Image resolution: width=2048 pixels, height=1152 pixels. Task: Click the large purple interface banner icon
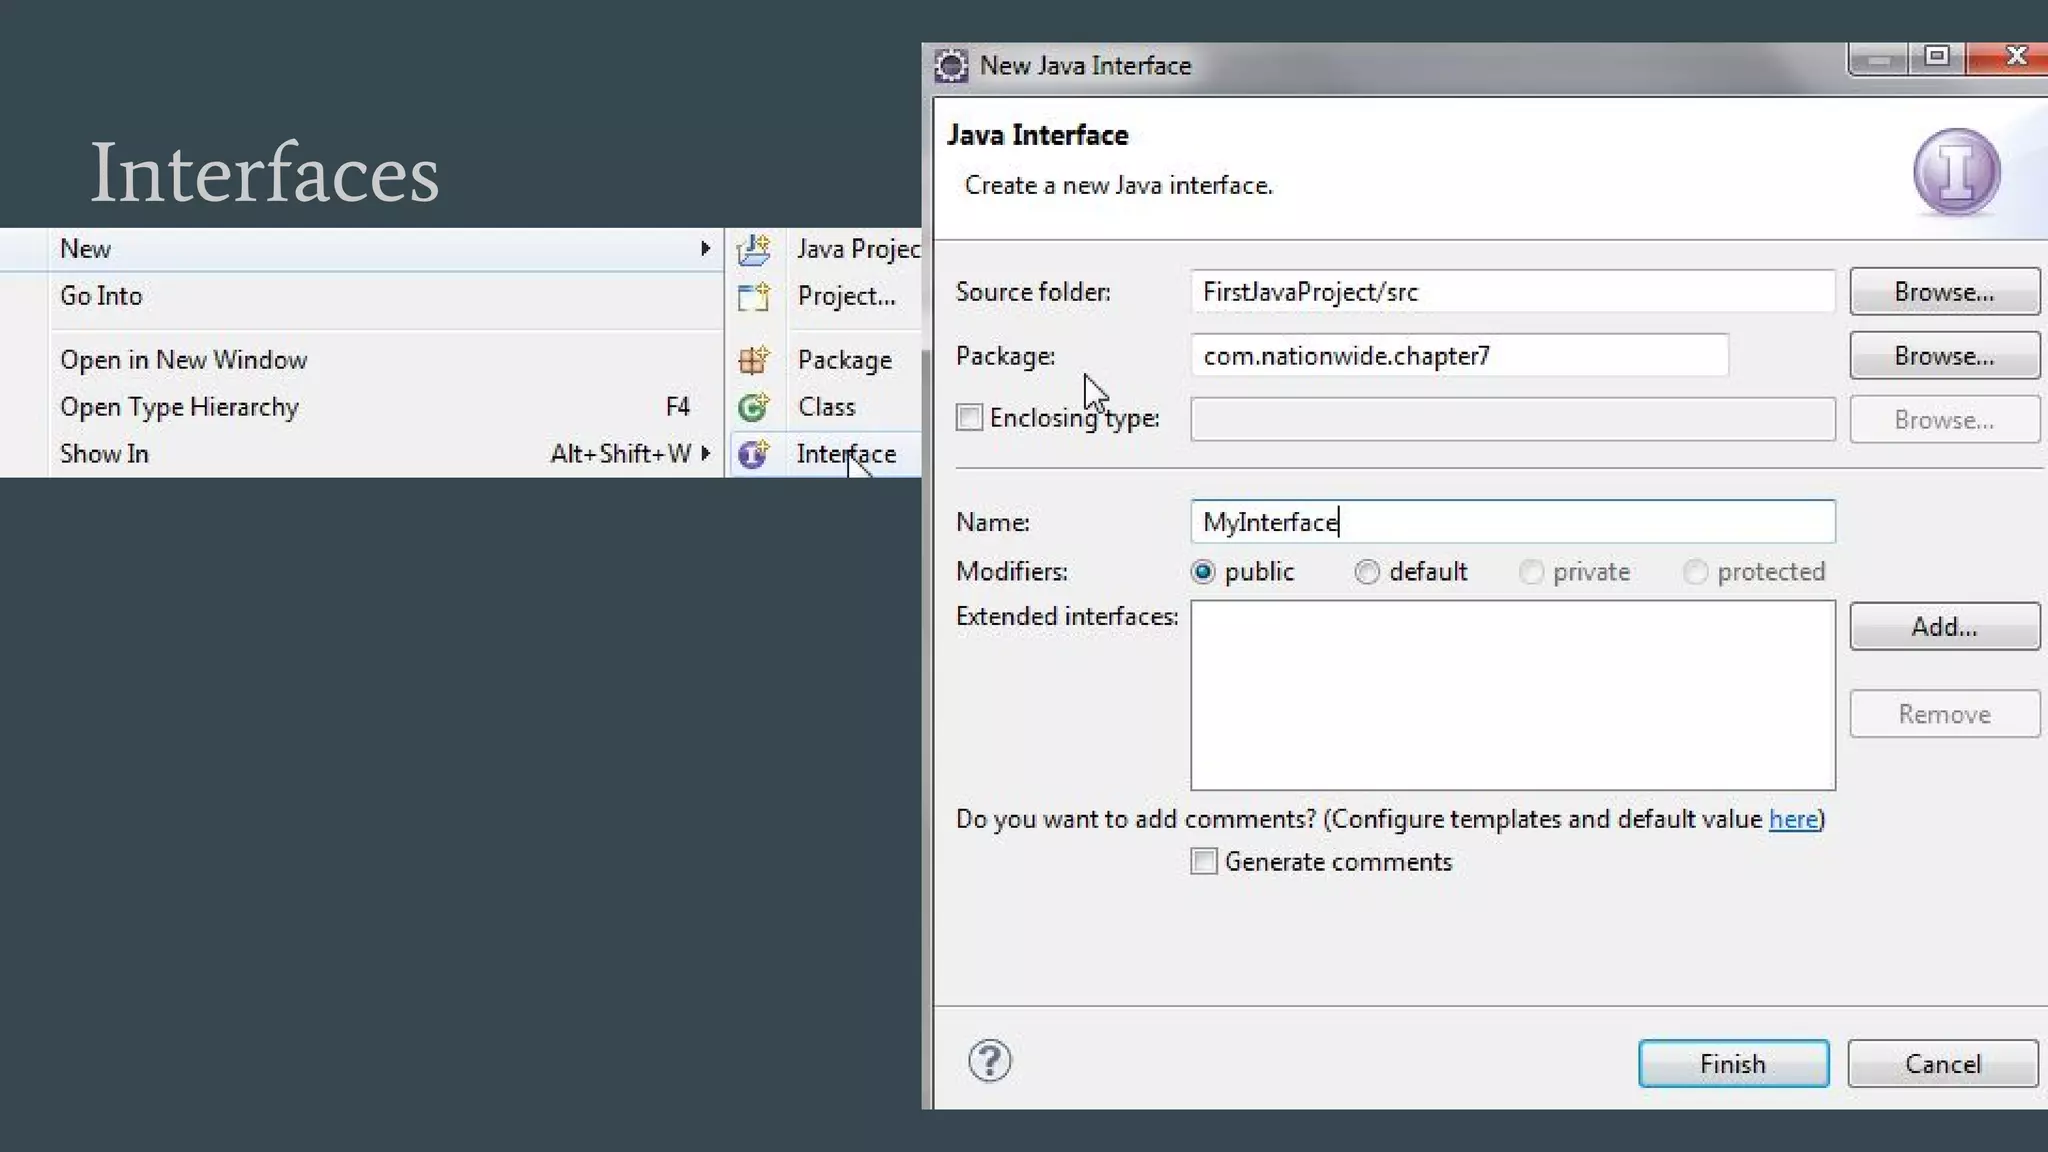1956,172
